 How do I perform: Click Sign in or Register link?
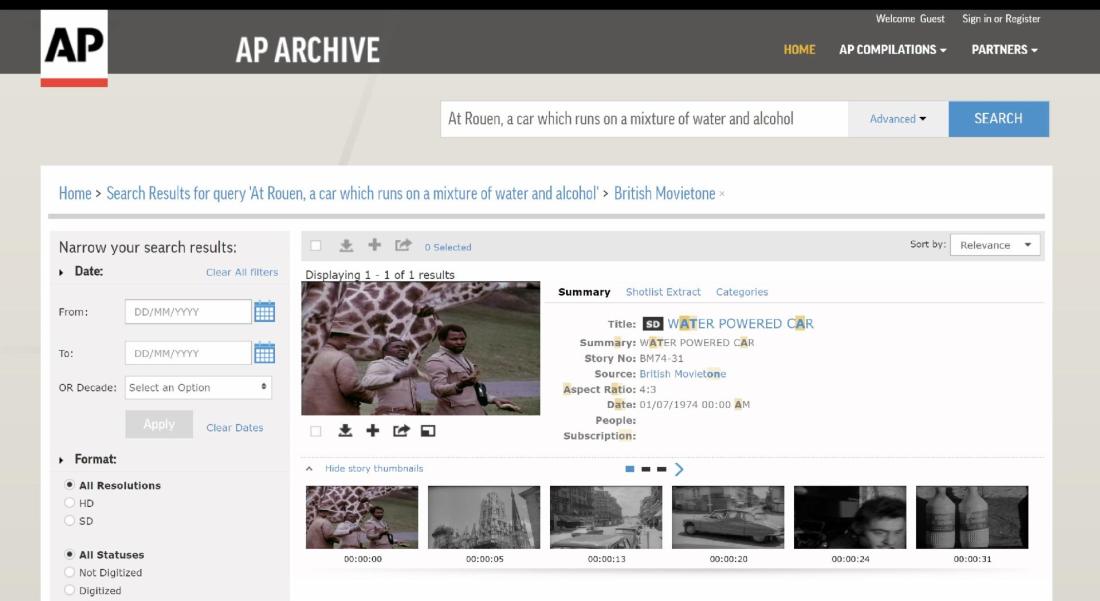(1001, 19)
